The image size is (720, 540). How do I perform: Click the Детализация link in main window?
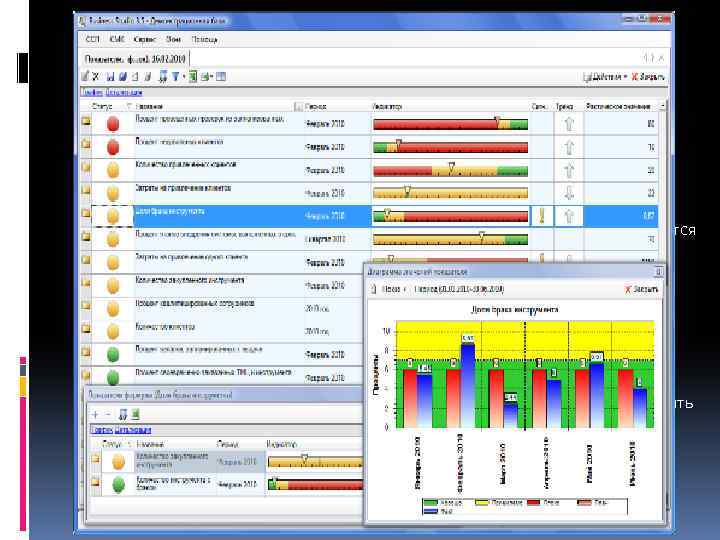[124, 92]
